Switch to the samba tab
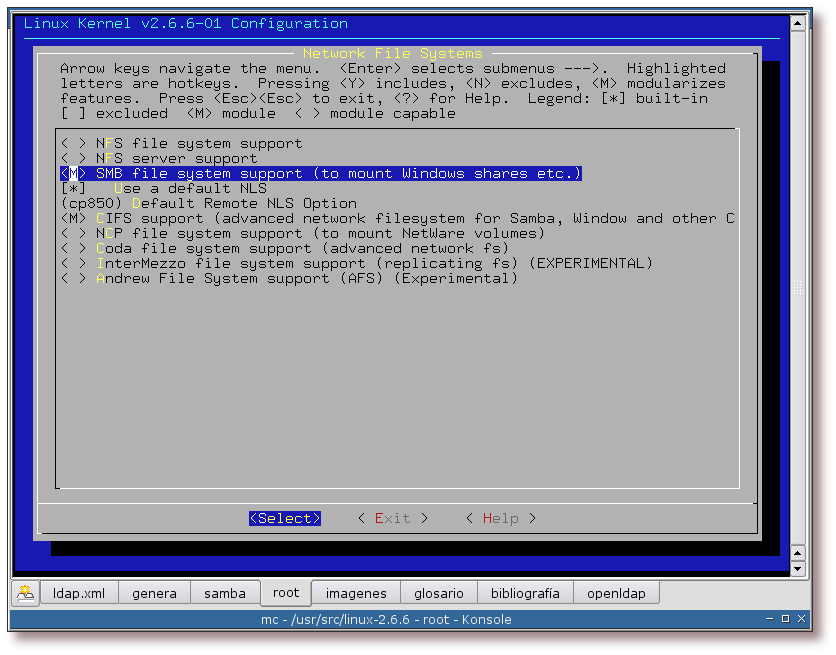 click(x=225, y=593)
